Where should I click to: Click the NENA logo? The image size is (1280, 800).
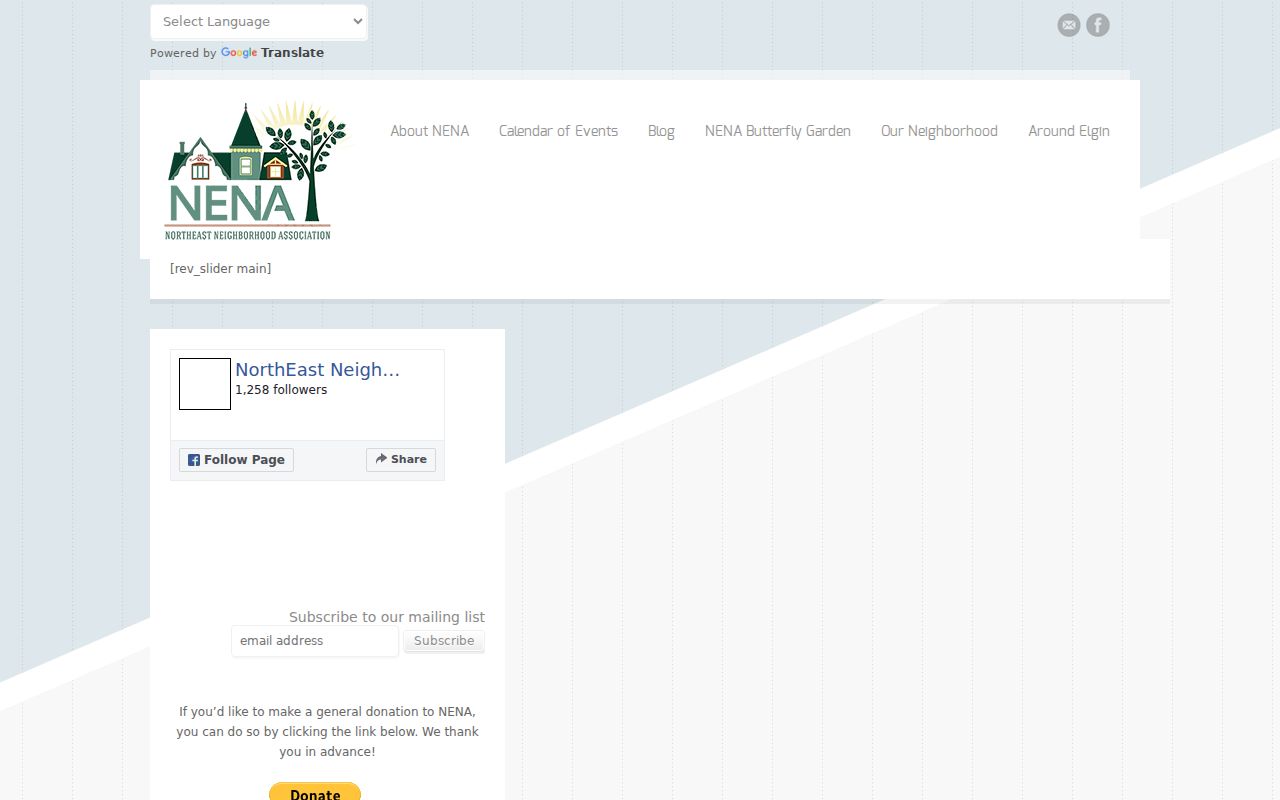click(x=256, y=170)
